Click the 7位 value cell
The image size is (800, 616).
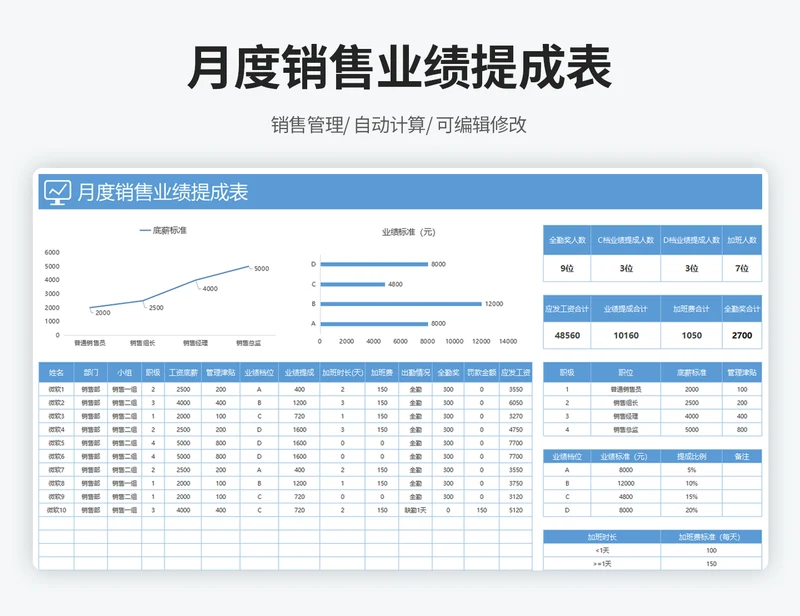point(742,268)
